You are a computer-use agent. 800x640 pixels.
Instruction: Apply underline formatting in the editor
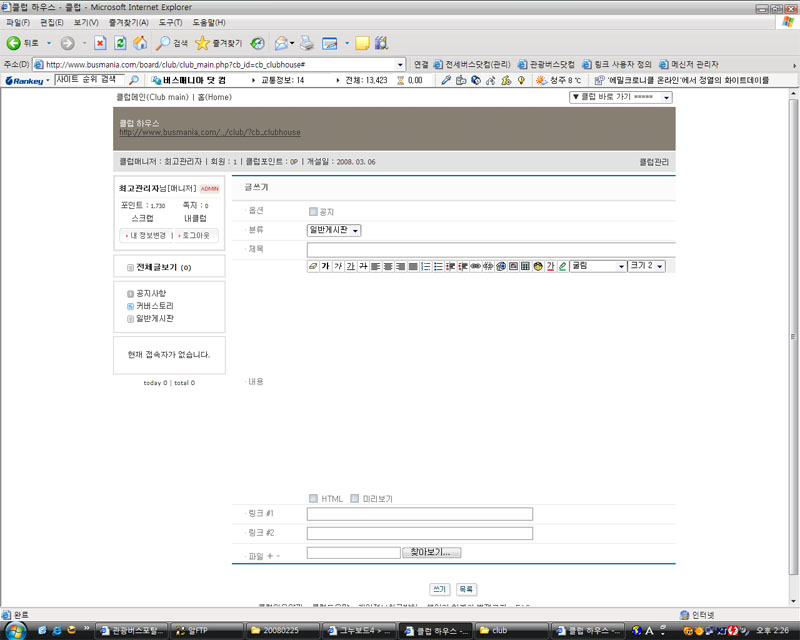[x=351, y=266]
